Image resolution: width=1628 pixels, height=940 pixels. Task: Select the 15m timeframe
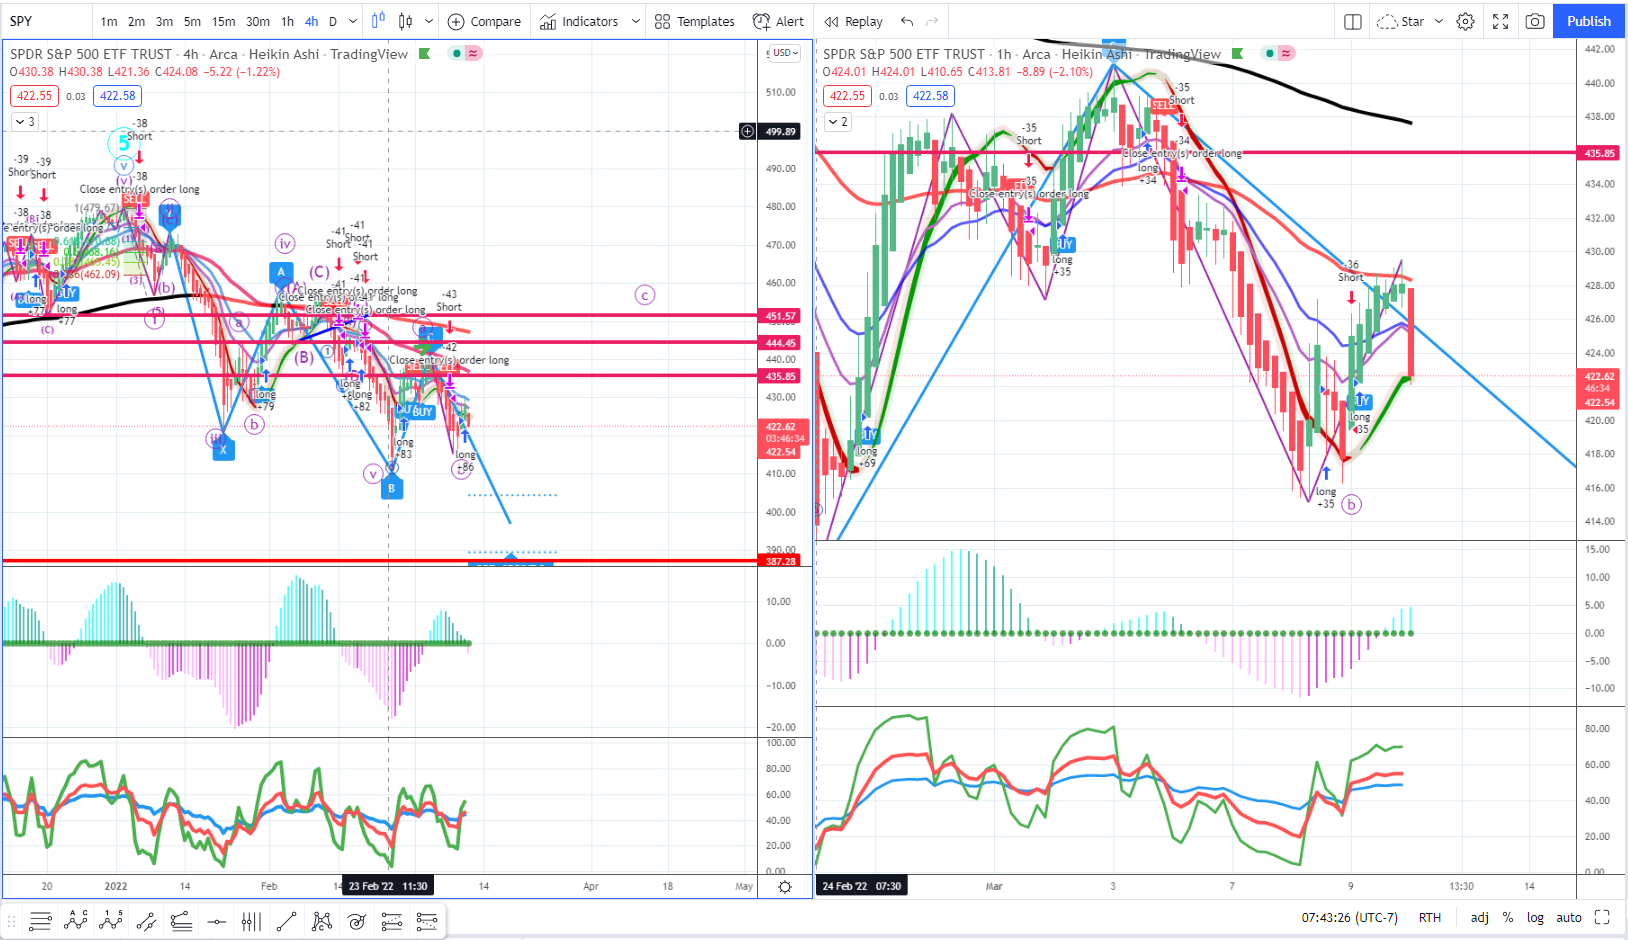tap(224, 21)
